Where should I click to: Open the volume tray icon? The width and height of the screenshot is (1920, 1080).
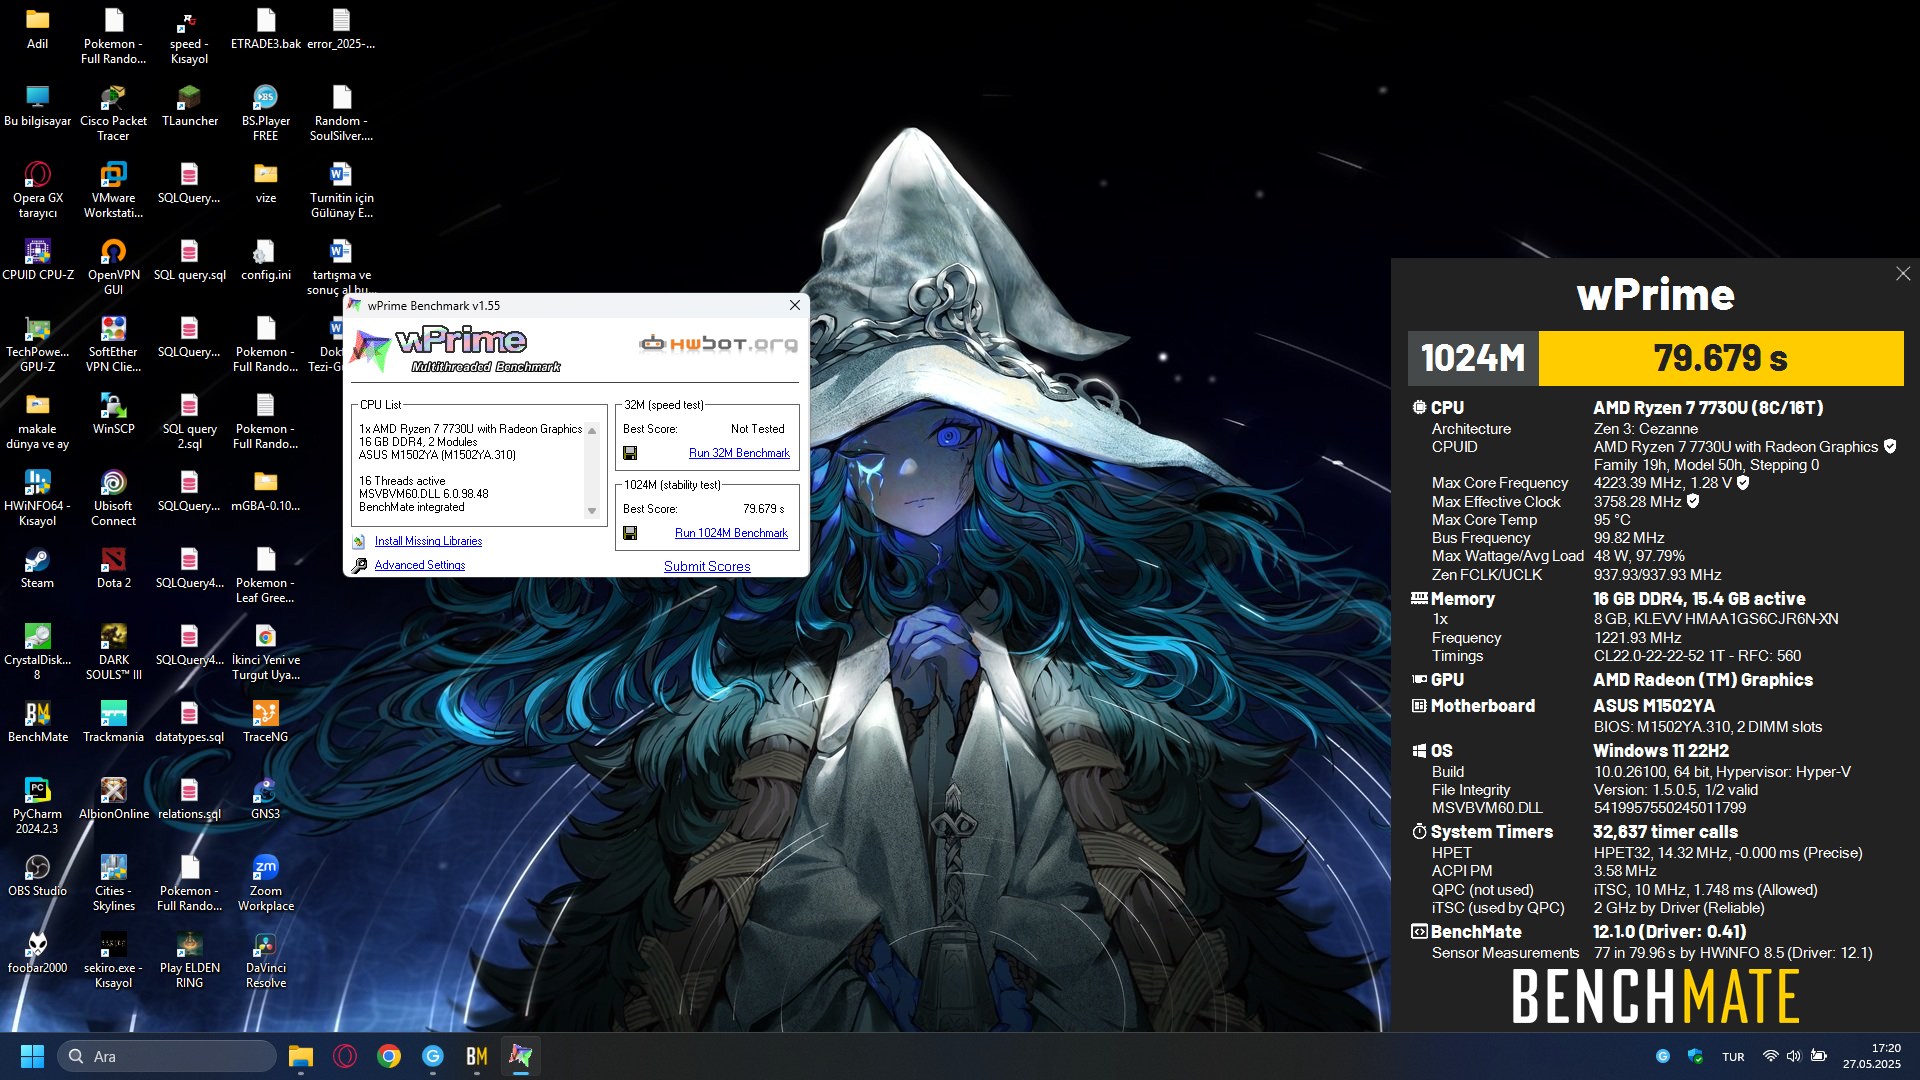1793,1056
